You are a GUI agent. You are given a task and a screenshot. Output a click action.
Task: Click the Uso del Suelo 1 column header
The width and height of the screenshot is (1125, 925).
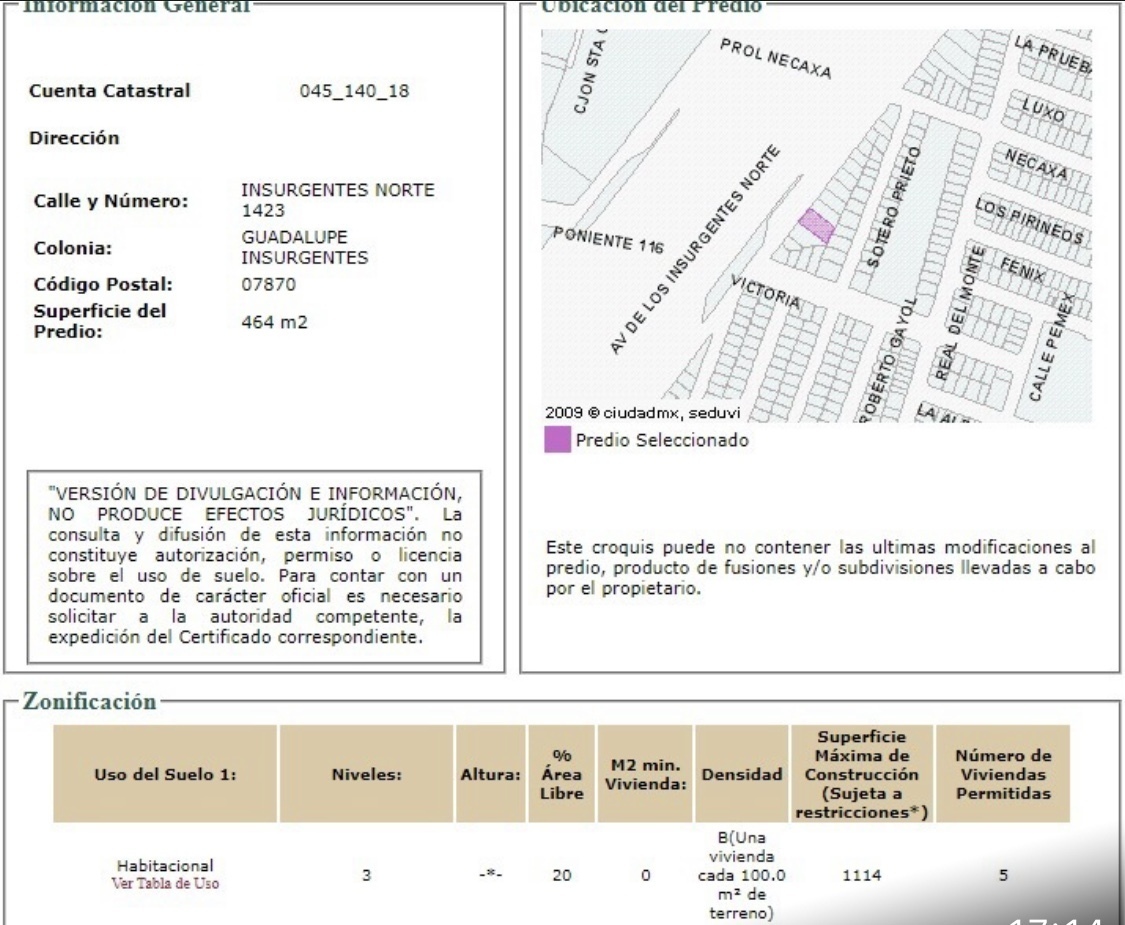click(x=165, y=774)
